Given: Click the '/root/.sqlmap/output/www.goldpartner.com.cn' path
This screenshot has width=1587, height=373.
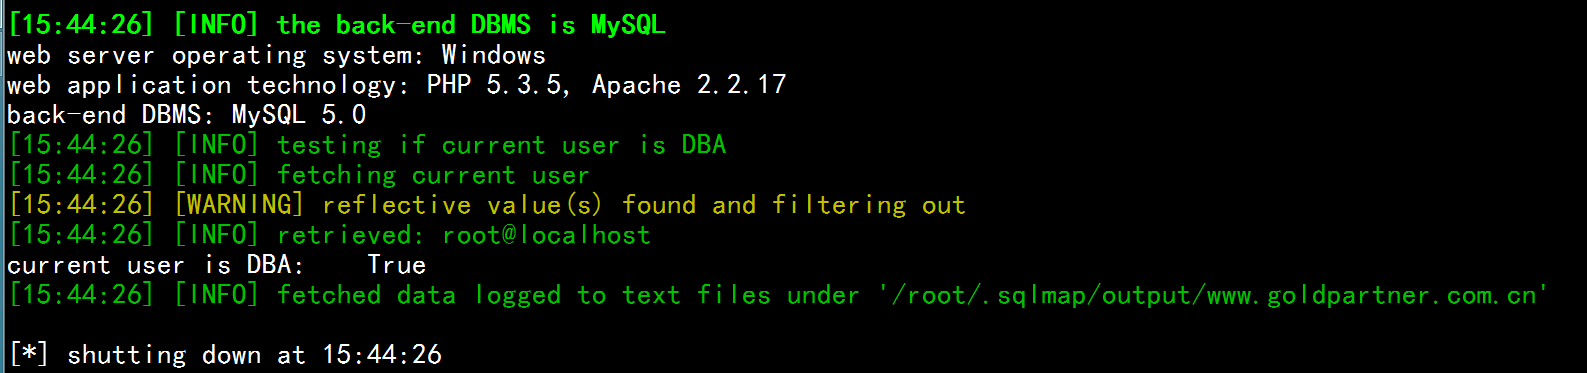Looking at the screenshot, I should click(1213, 295).
